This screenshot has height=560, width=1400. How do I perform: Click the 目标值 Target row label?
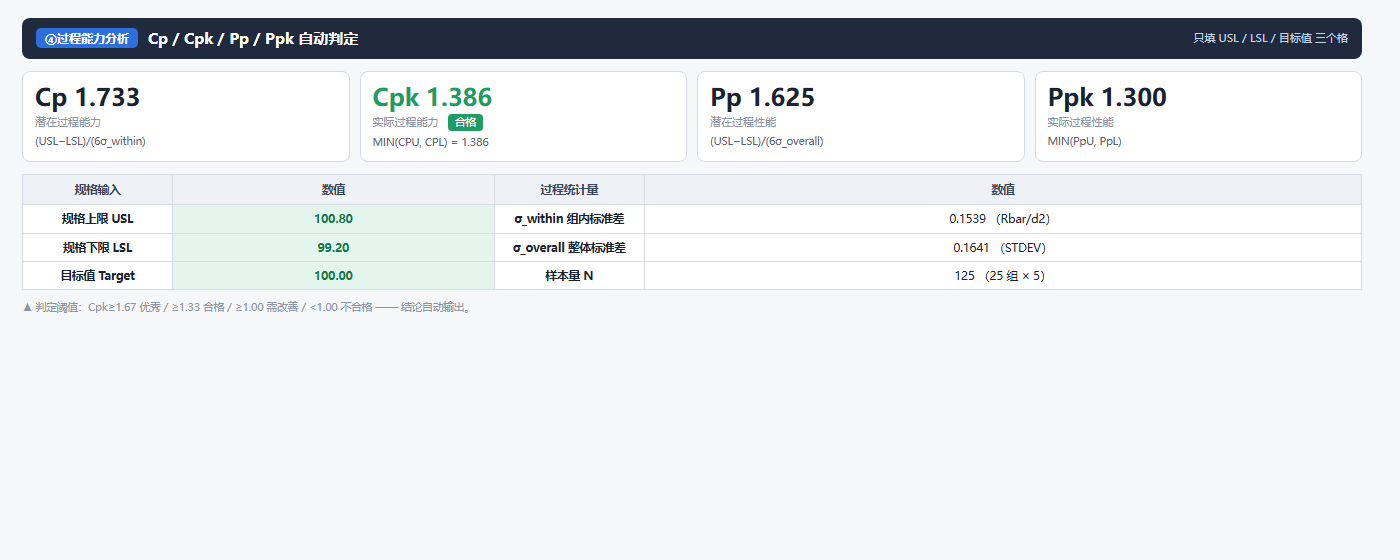click(97, 276)
